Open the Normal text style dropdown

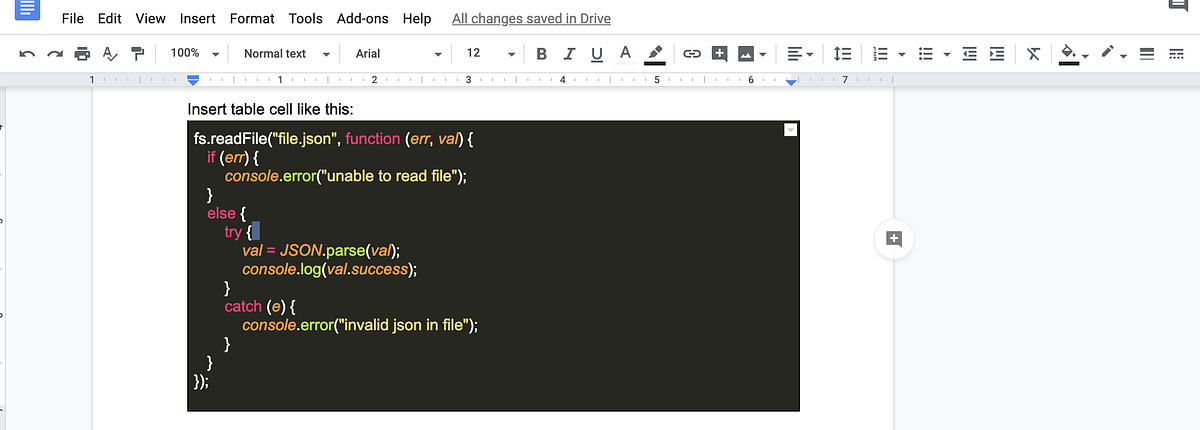point(286,54)
